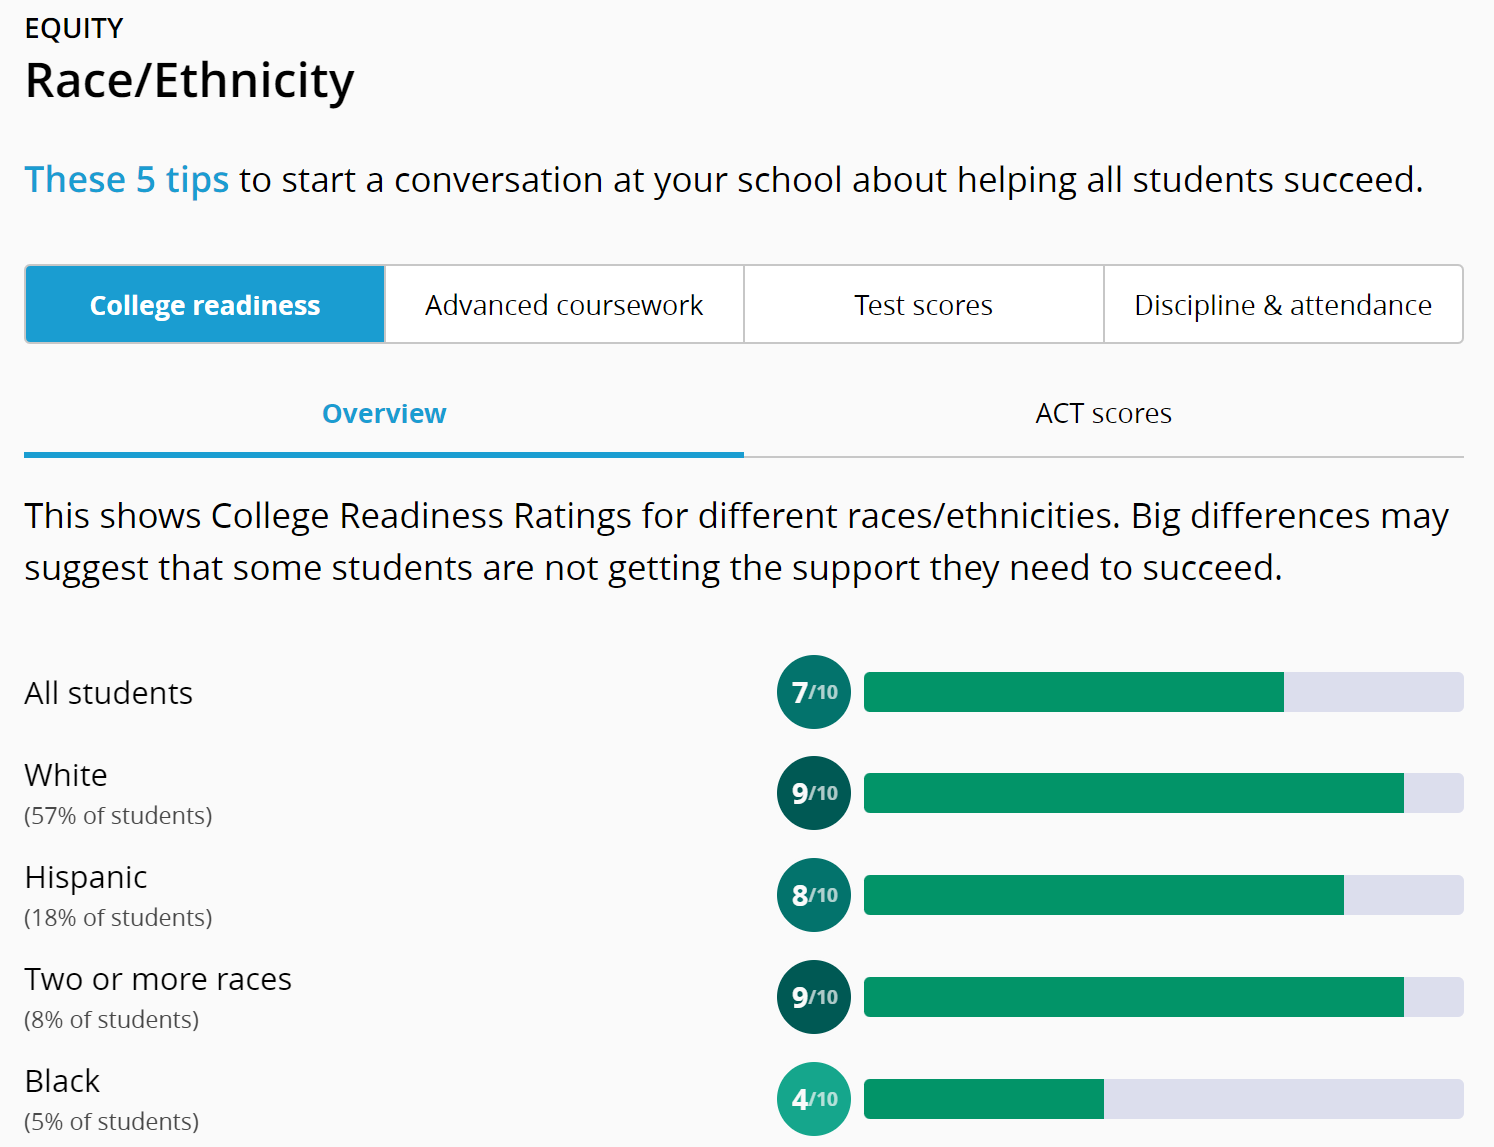Click the Hispanic 8/10 rating circle
Viewport: 1494px width, 1147px height.
click(813, 895)
